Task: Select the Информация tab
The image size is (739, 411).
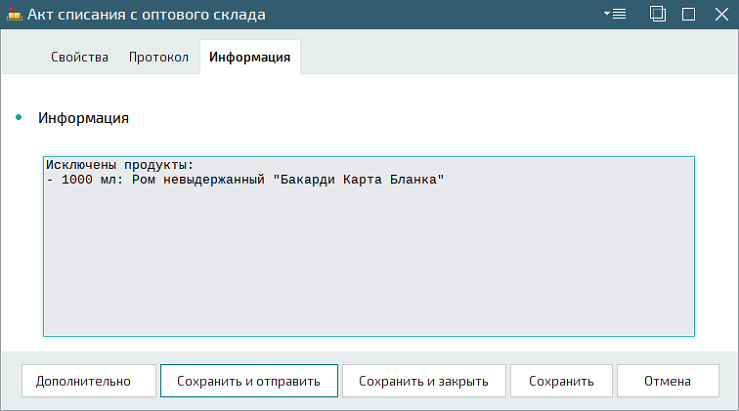Action: tap(250, 57)
